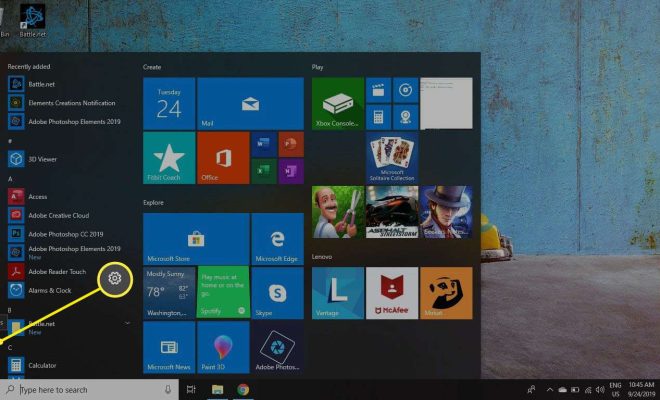Viewport: 660px width, 400px height.
Task: Show hidden system tray icons
Action: pos(550,390)
